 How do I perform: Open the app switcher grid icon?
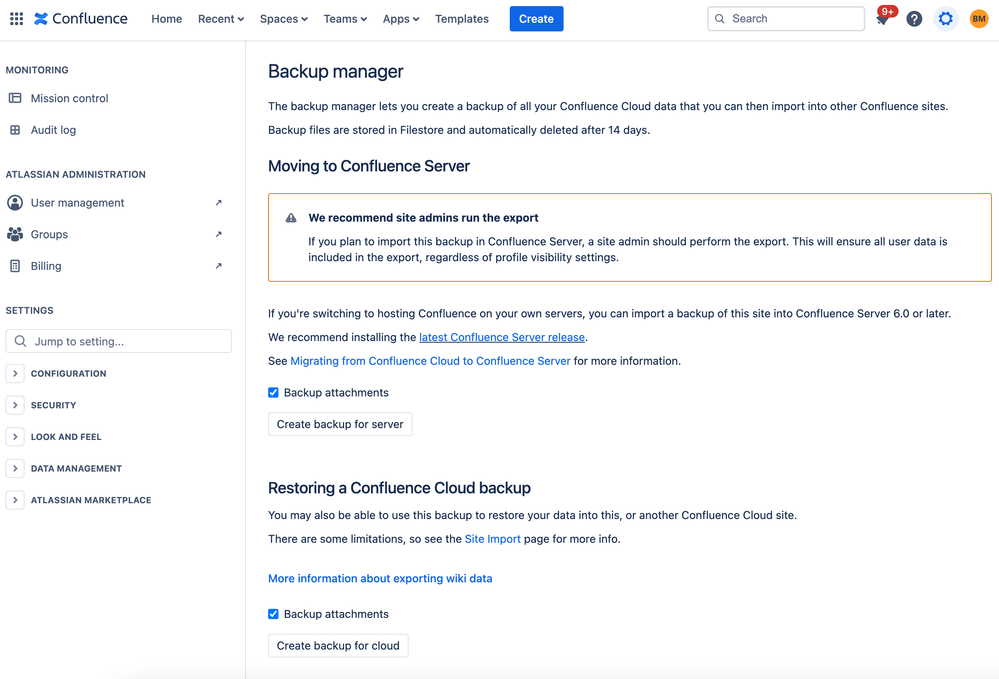17,18
